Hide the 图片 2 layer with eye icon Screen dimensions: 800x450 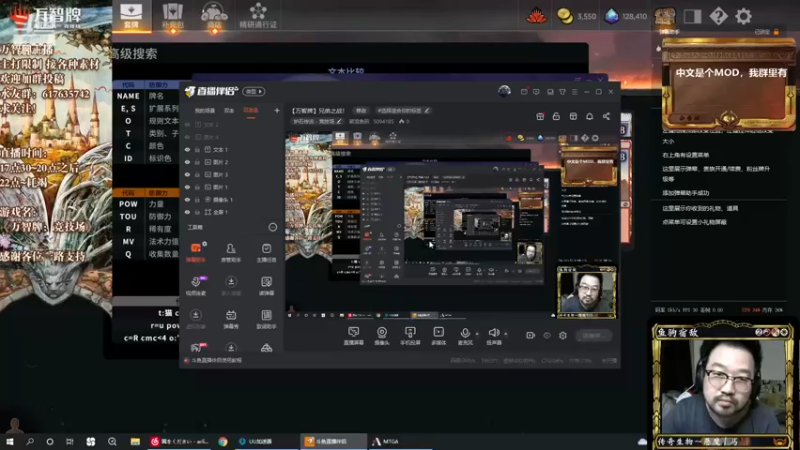tap(187, 162)
